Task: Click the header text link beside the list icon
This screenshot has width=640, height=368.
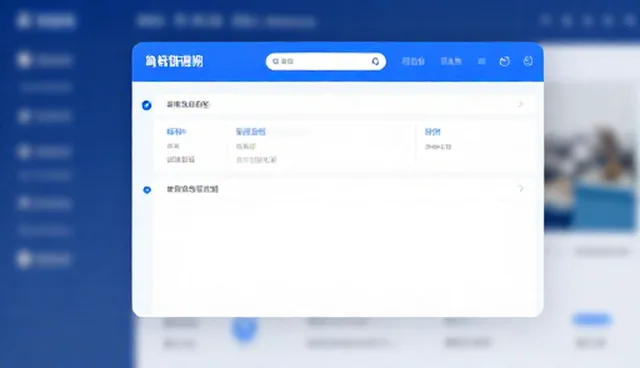Action: 451,61
